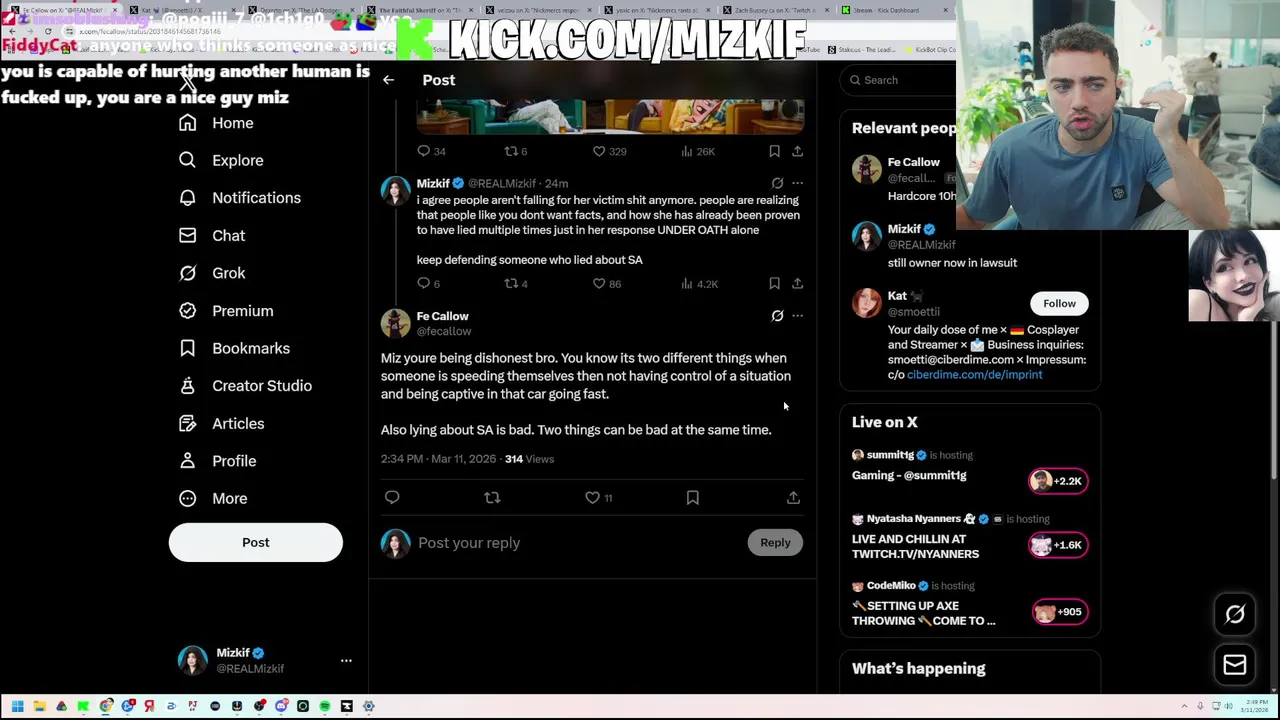Open Chat in the sidebar
Viewport: 1280px width, 720px height.
[212, 236]
